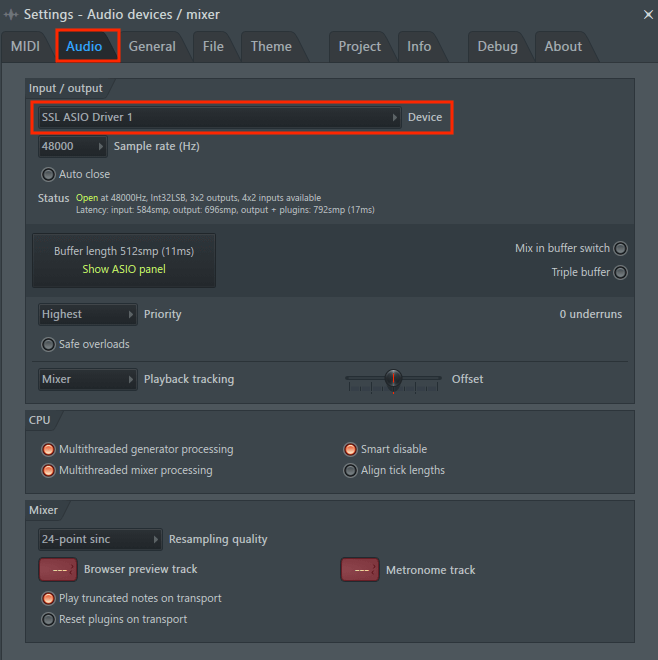Screen dimensions: 658x660
Task: Expand the Mixer playback tracking dropdown
Action: 87,379
